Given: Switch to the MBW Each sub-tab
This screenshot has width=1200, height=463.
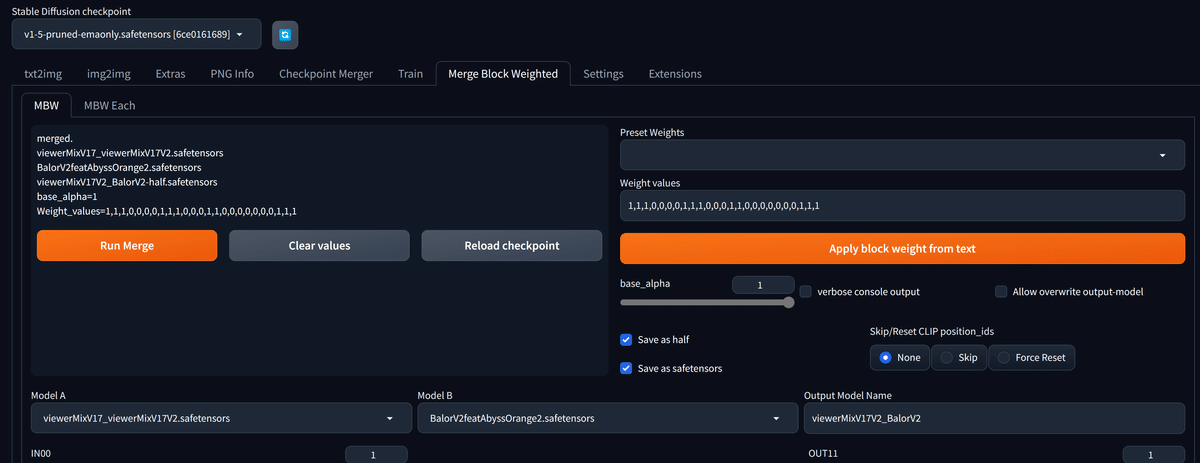Looking at the screenshot, I should [x=109, y=105].
